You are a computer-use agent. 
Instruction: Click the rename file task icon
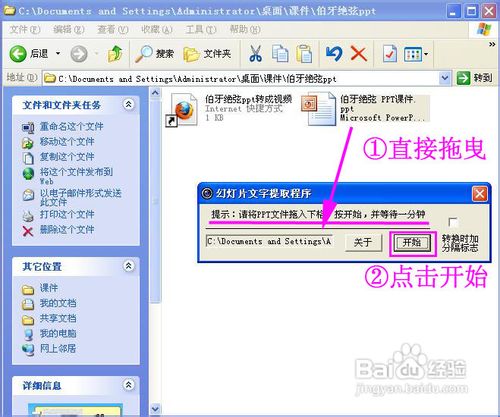pyautogui.click(x=28, y=127)
